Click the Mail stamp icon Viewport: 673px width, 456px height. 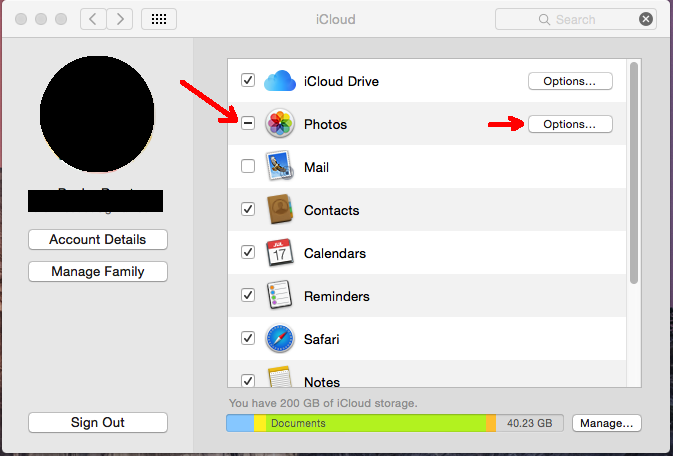click(x=280, y=166)
